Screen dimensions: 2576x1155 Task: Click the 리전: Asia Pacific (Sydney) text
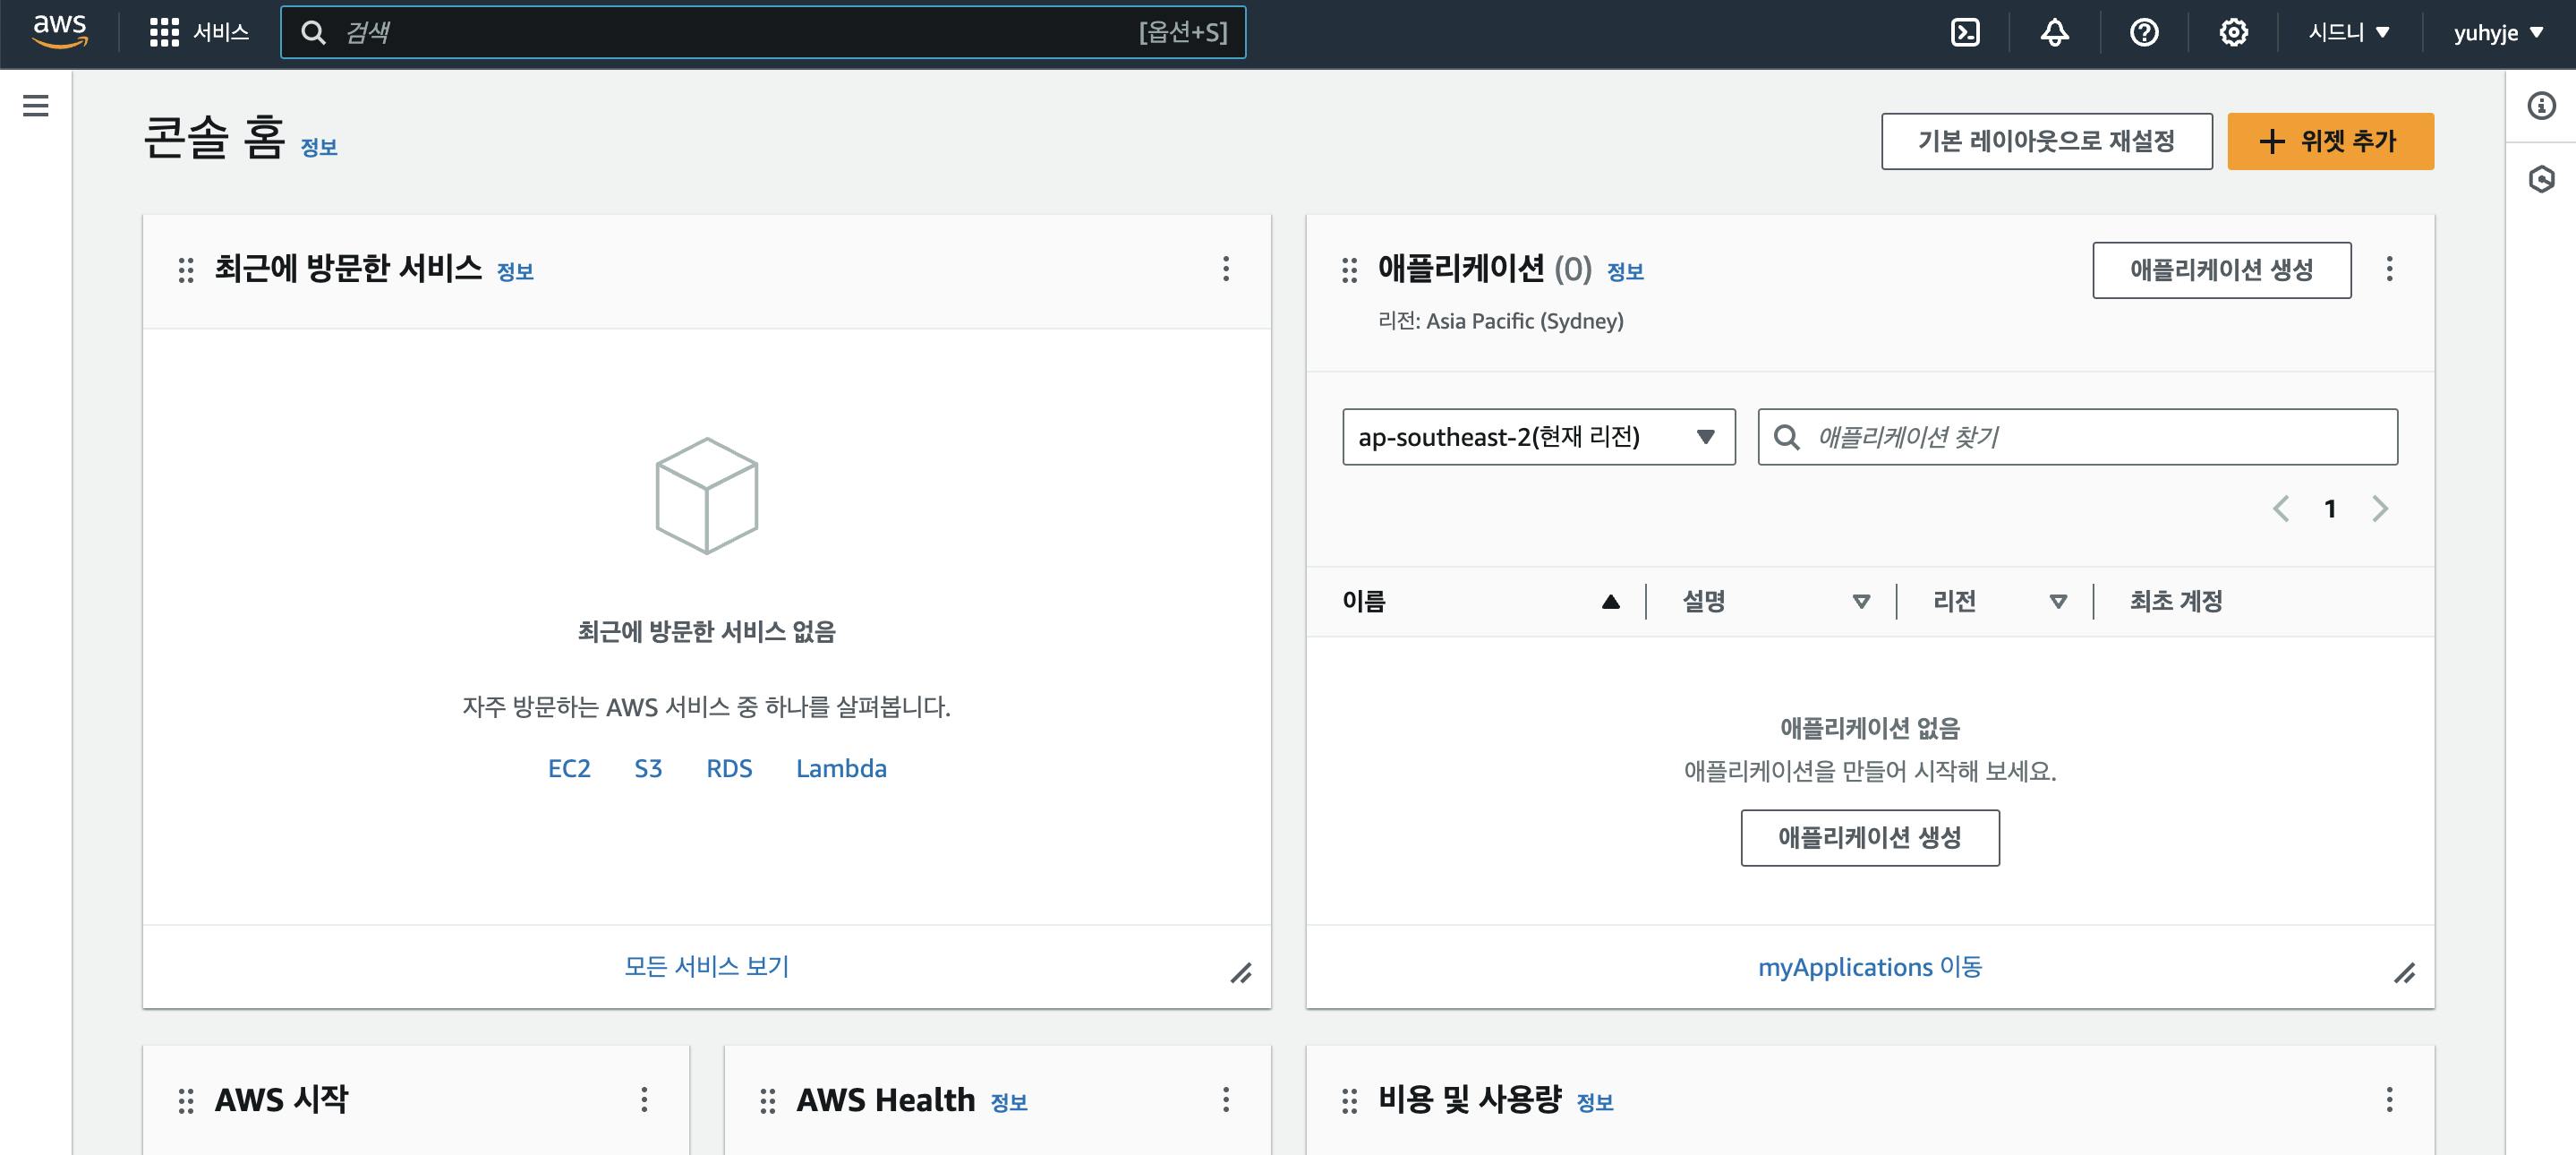pyautogui.click(x=1501, y=321)
